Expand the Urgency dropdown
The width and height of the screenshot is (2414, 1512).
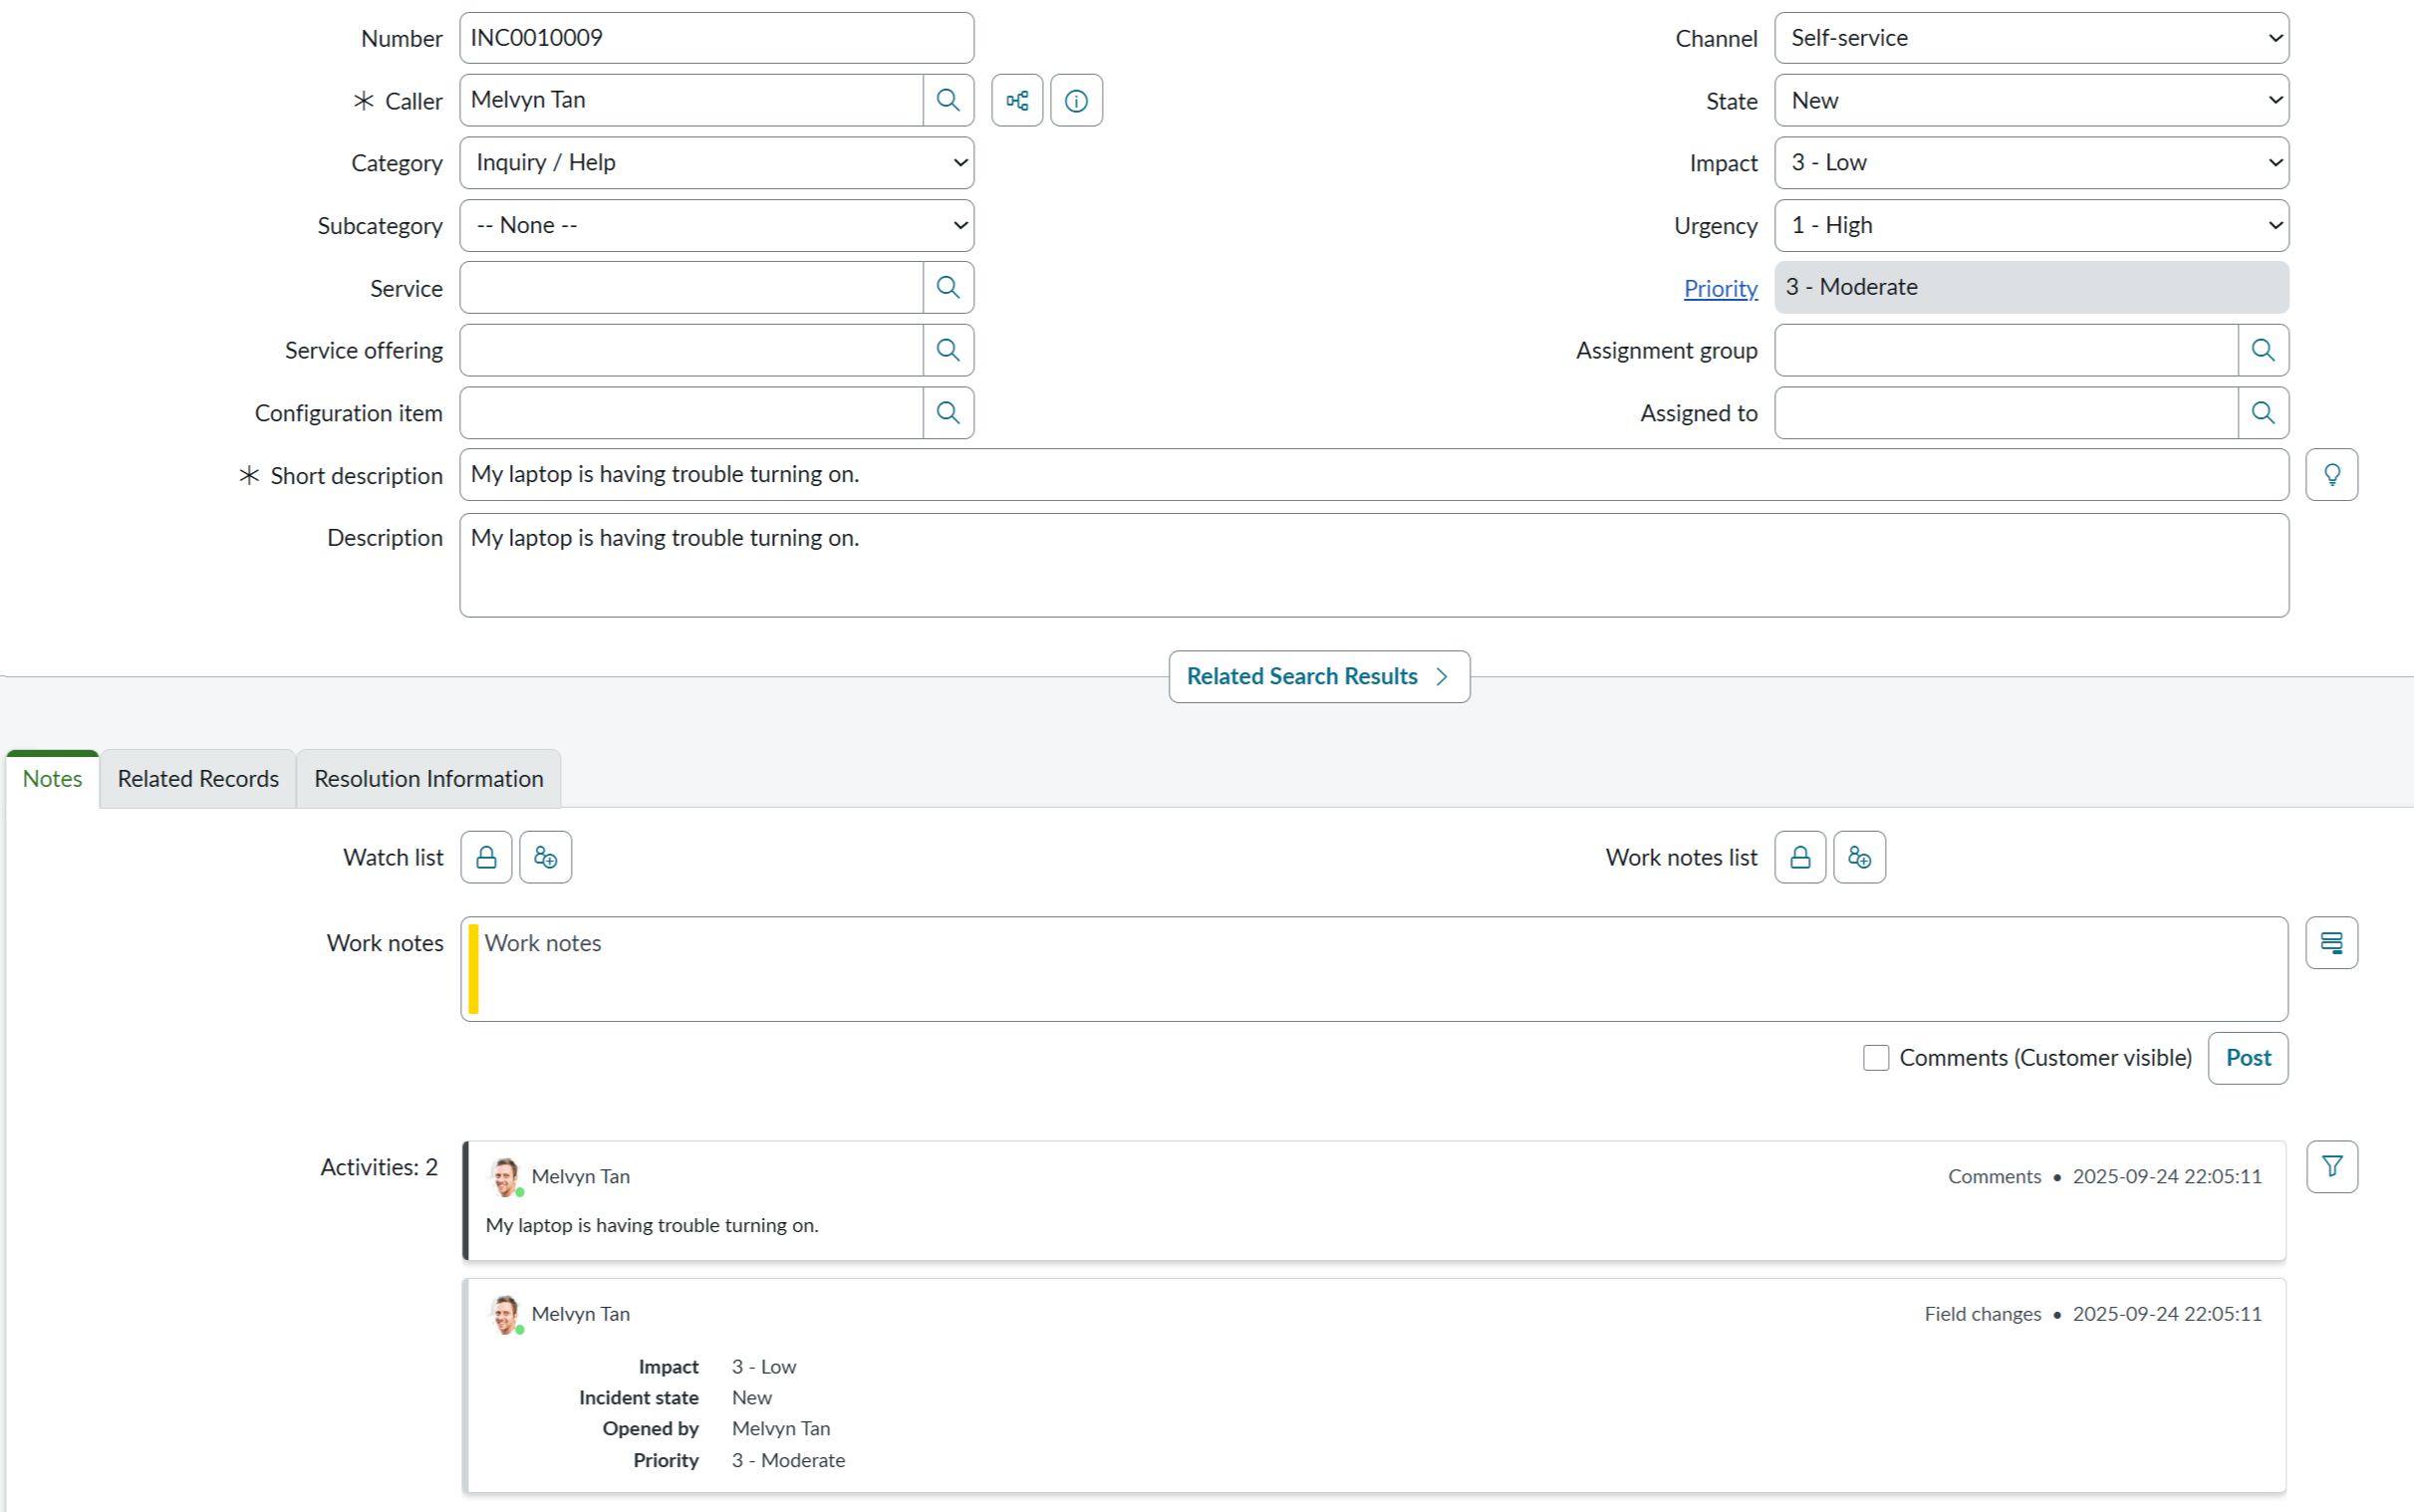pos(2030,226)
